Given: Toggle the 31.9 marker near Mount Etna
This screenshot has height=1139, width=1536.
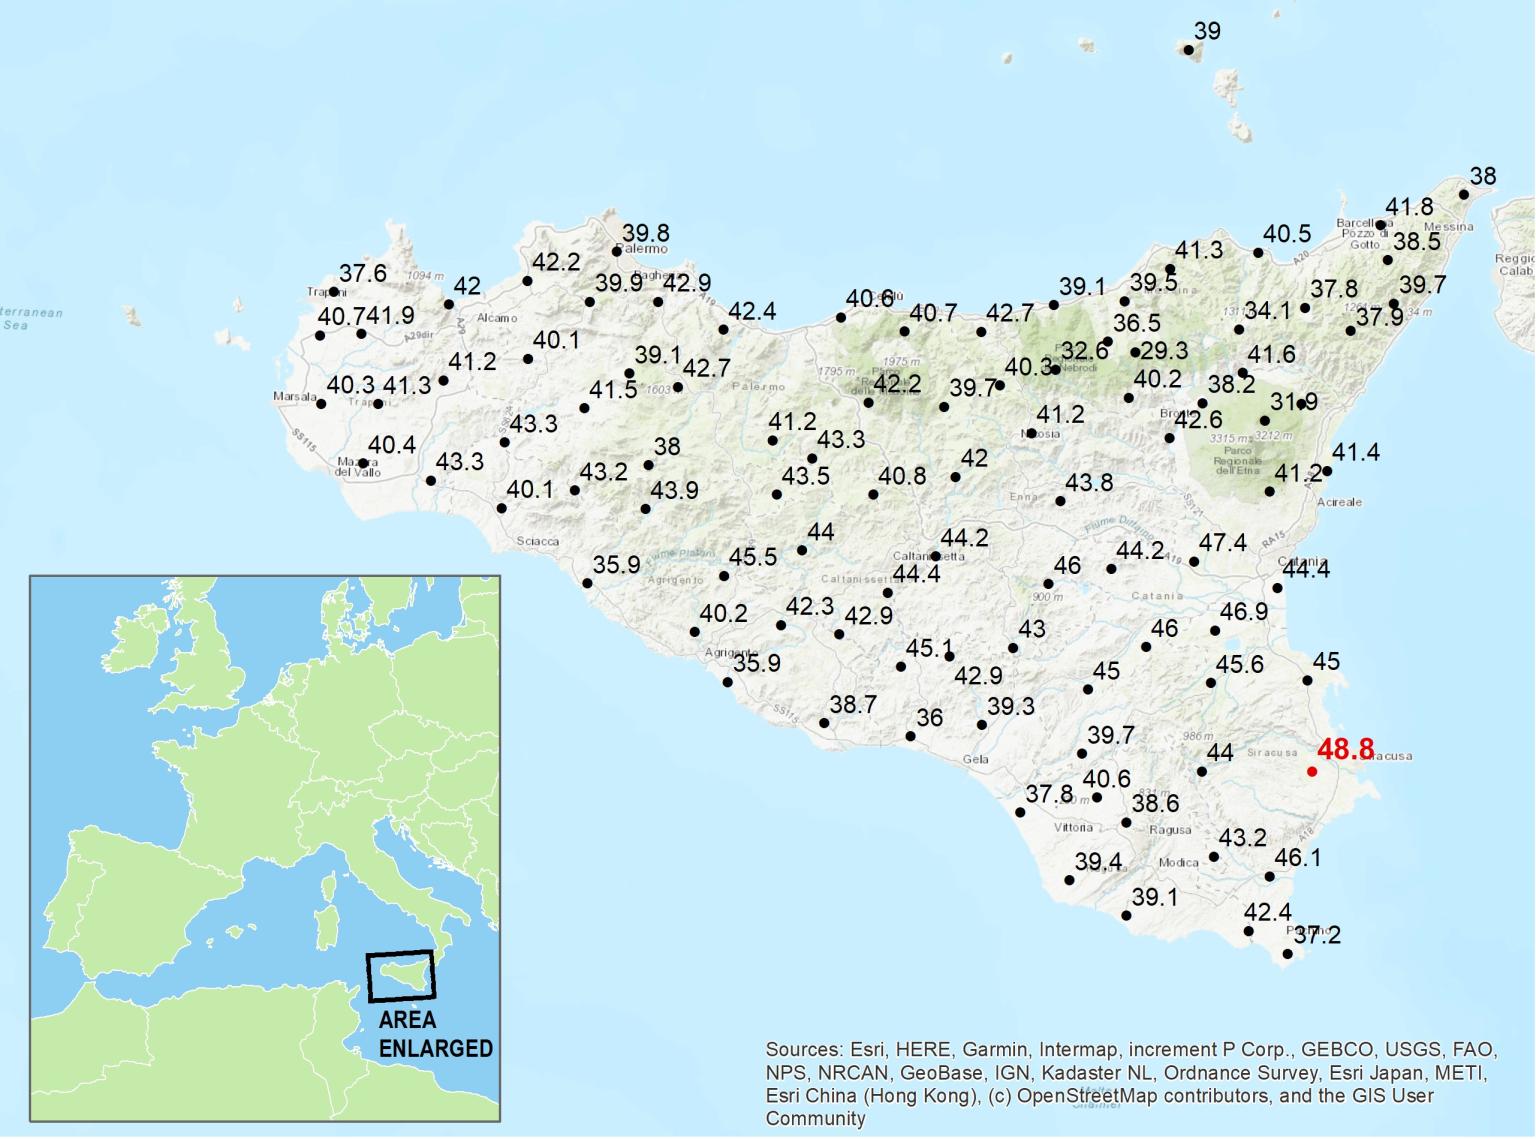Looking at the screenshot, I should pyautogui.click(x=1302, y=405).
